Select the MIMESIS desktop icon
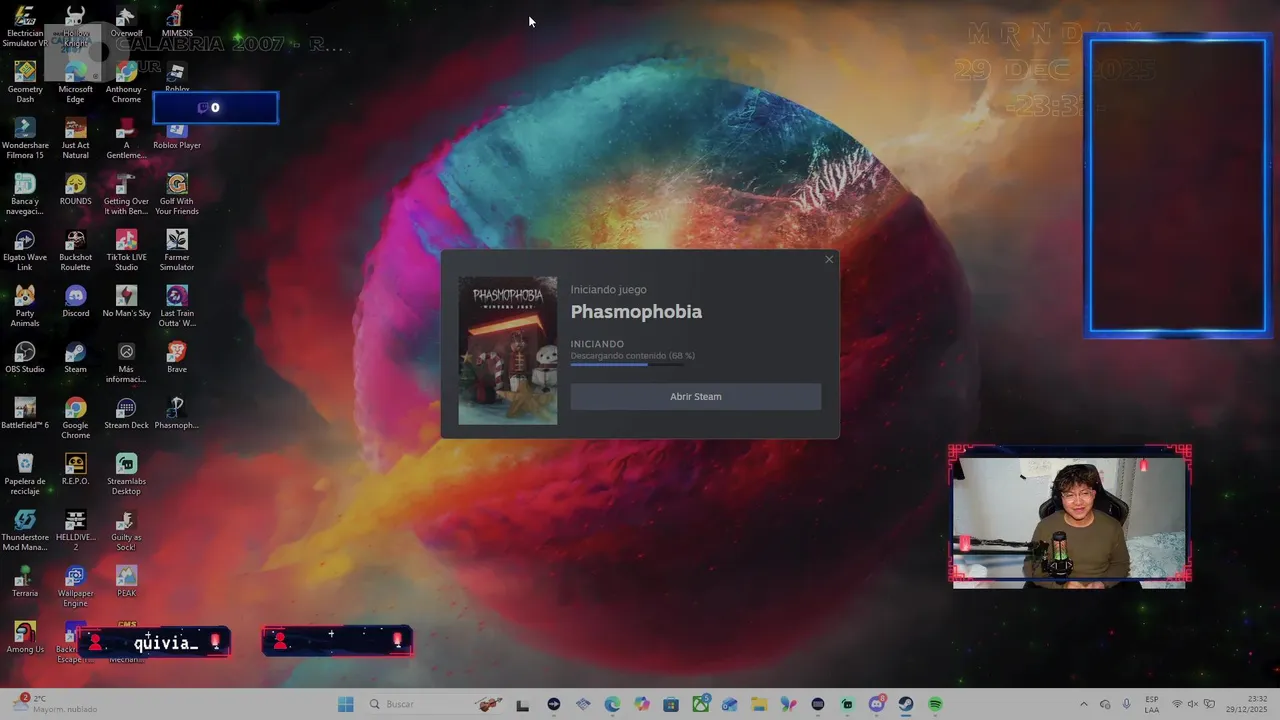This screenshot has width=1280, height=720. point(177,22)
